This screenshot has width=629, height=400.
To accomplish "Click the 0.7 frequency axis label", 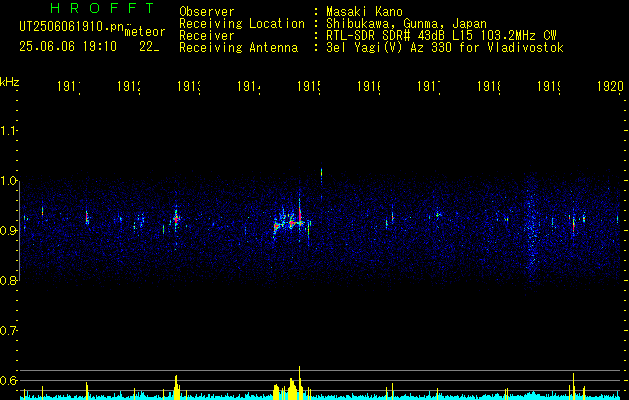I will 8,331.
